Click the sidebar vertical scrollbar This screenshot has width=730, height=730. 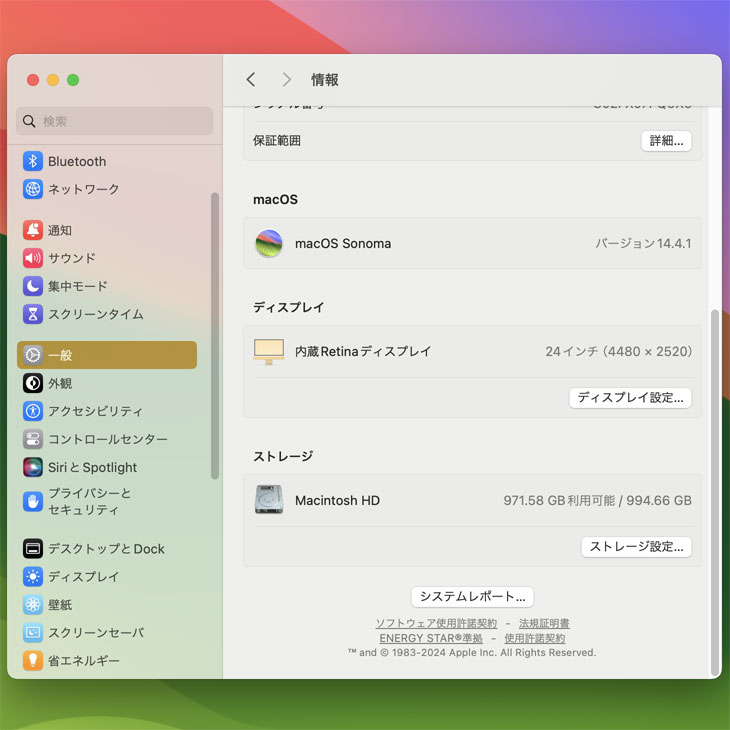coord(215,336)
